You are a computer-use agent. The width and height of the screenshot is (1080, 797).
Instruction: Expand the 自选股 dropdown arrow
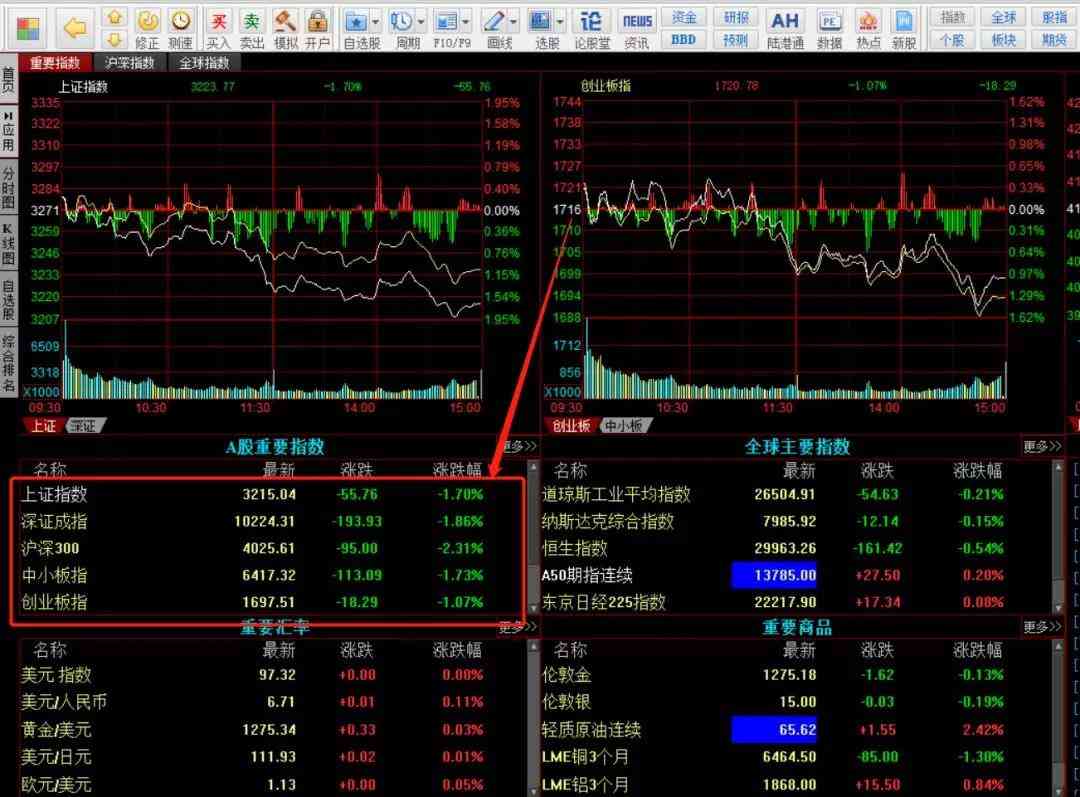coord(376,21)
